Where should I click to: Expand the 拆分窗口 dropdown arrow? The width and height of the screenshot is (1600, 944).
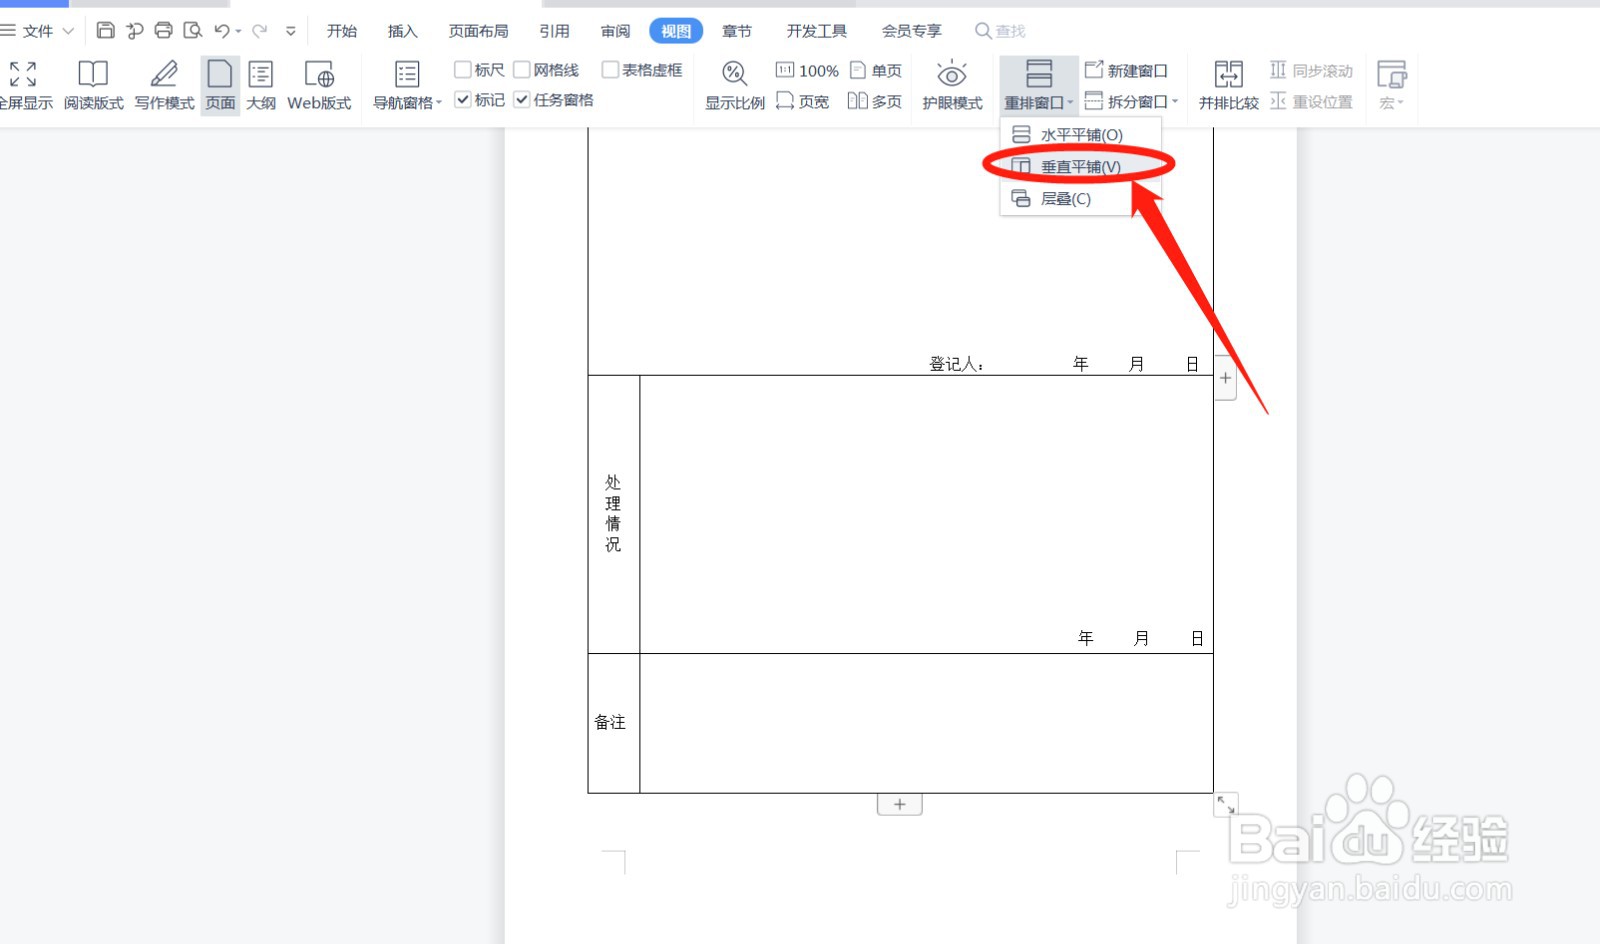point(1175,101)
